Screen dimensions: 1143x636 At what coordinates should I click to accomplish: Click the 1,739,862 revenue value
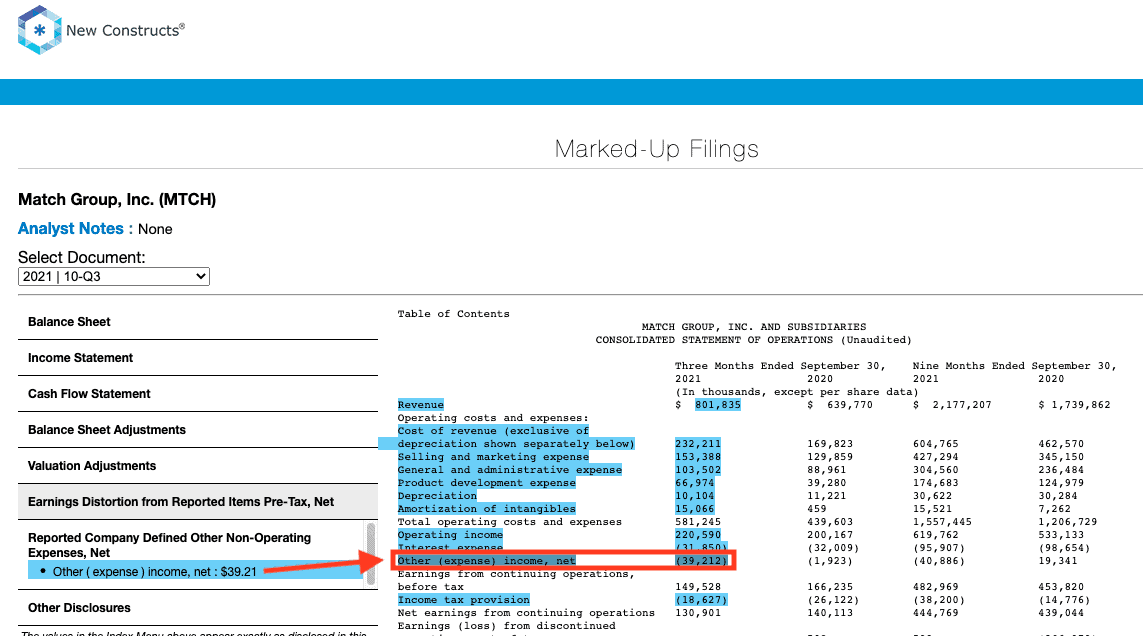[1081, 405]
